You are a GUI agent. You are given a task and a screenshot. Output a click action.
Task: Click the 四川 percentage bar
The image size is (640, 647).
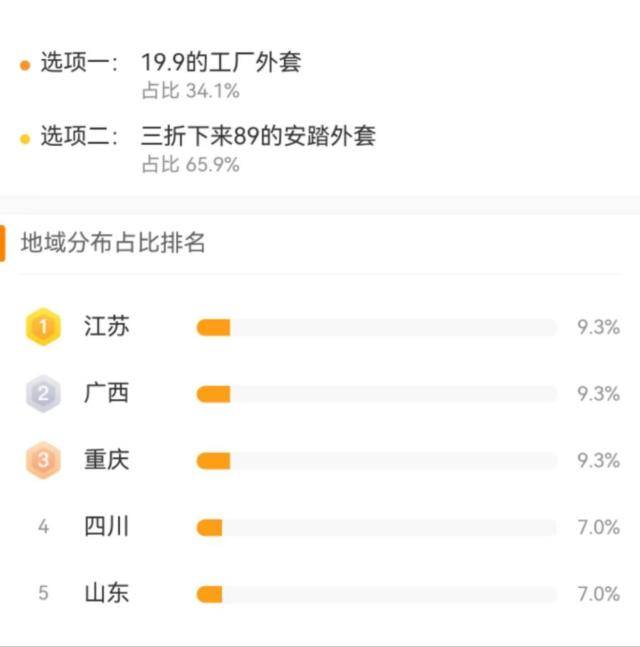click(x=376, y=528)
